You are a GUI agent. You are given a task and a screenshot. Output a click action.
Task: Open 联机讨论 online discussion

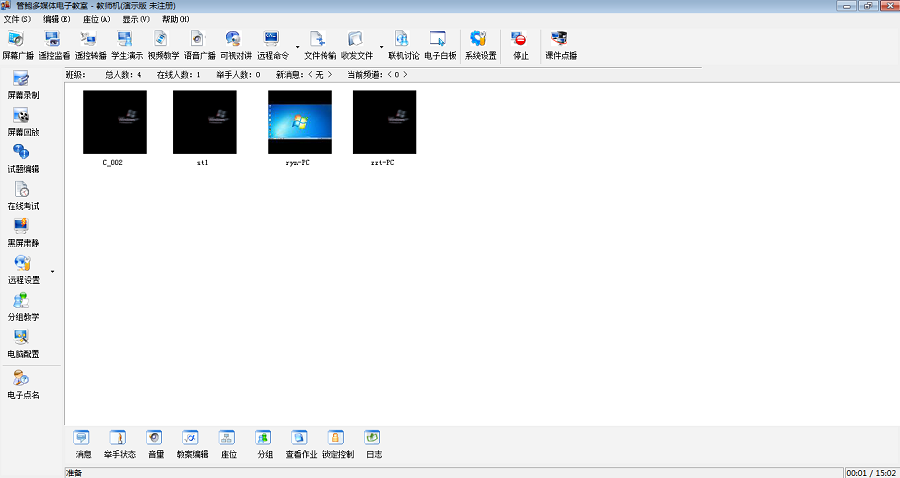point(403,46)
